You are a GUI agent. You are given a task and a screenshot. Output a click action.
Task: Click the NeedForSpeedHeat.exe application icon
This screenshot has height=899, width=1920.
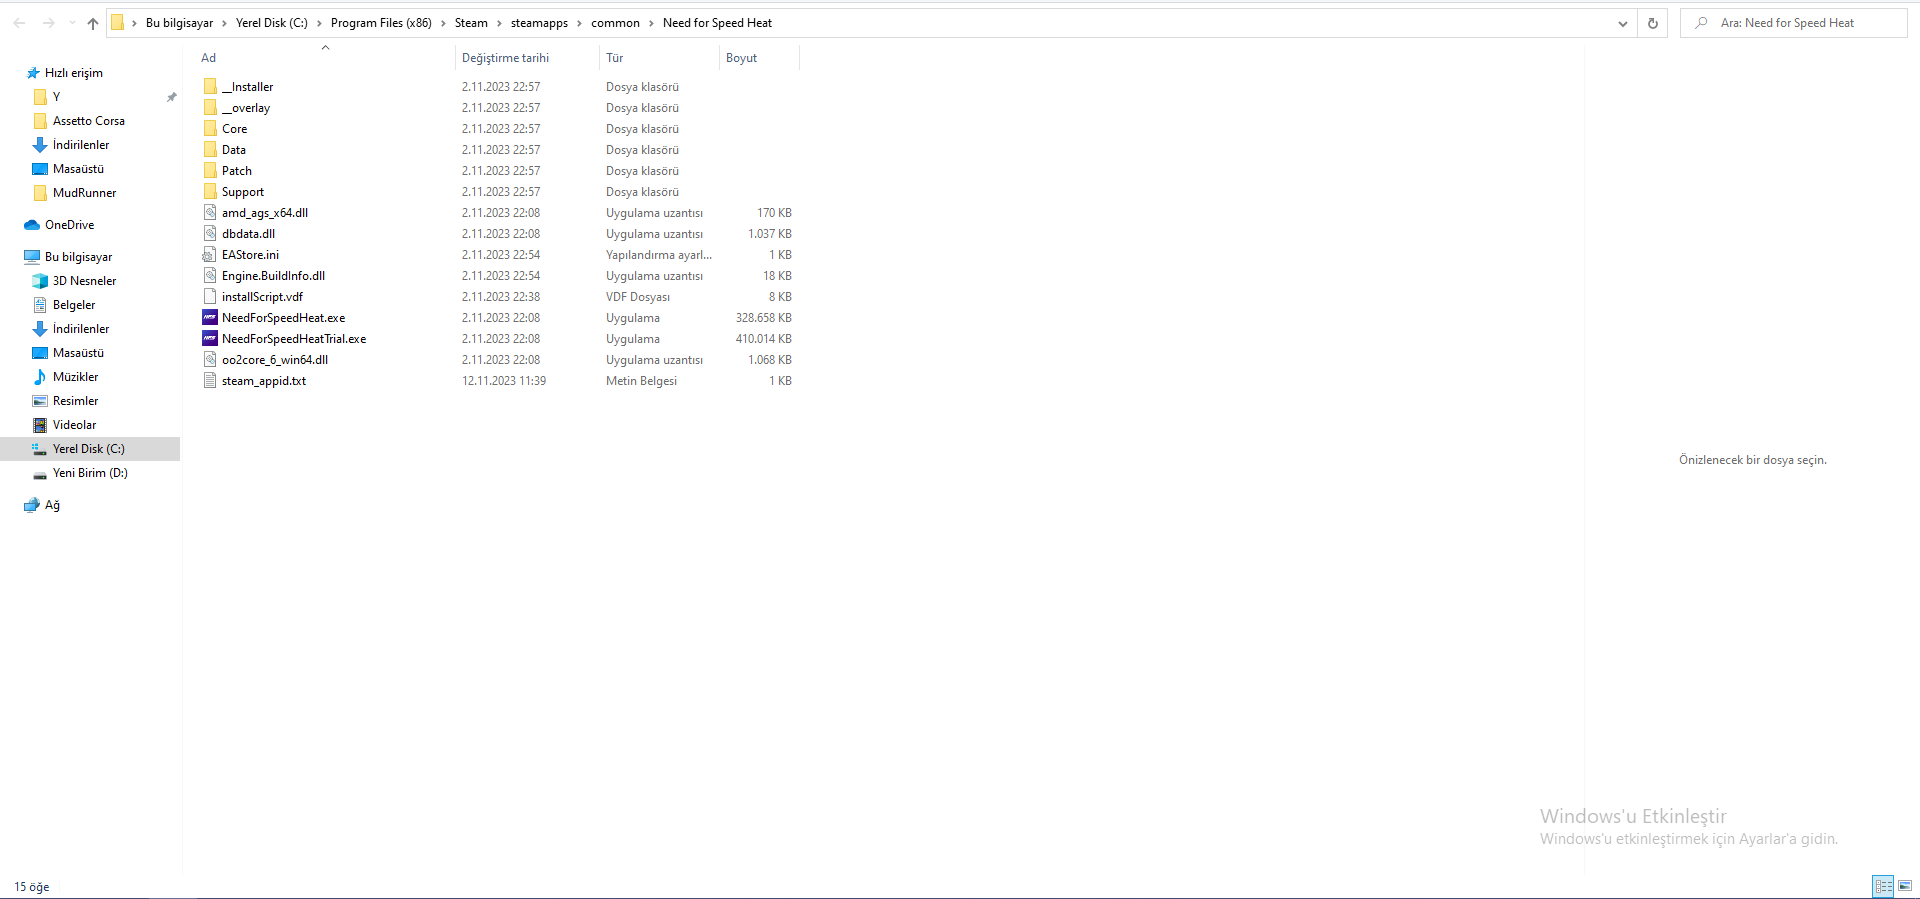coord(210,318)
